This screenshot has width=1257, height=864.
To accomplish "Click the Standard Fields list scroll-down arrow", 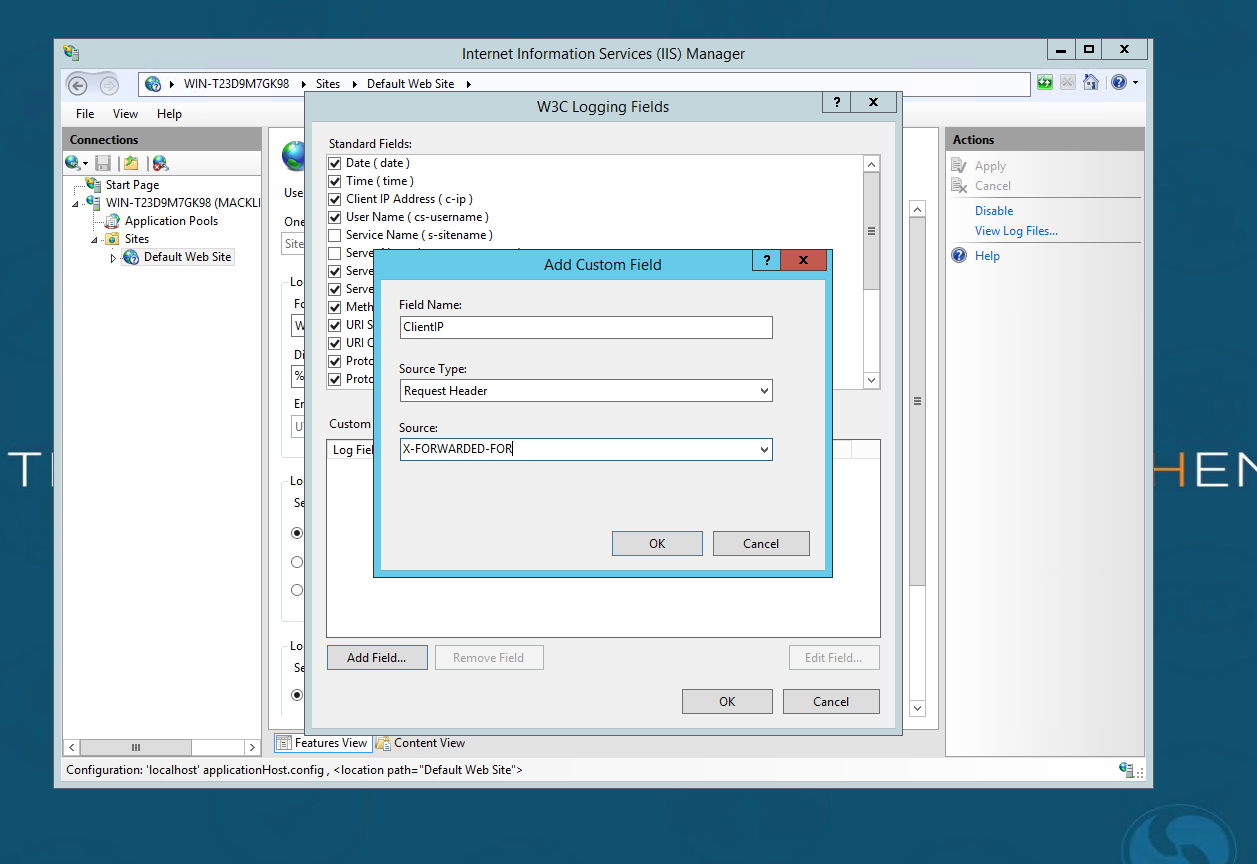I will 871,380.
